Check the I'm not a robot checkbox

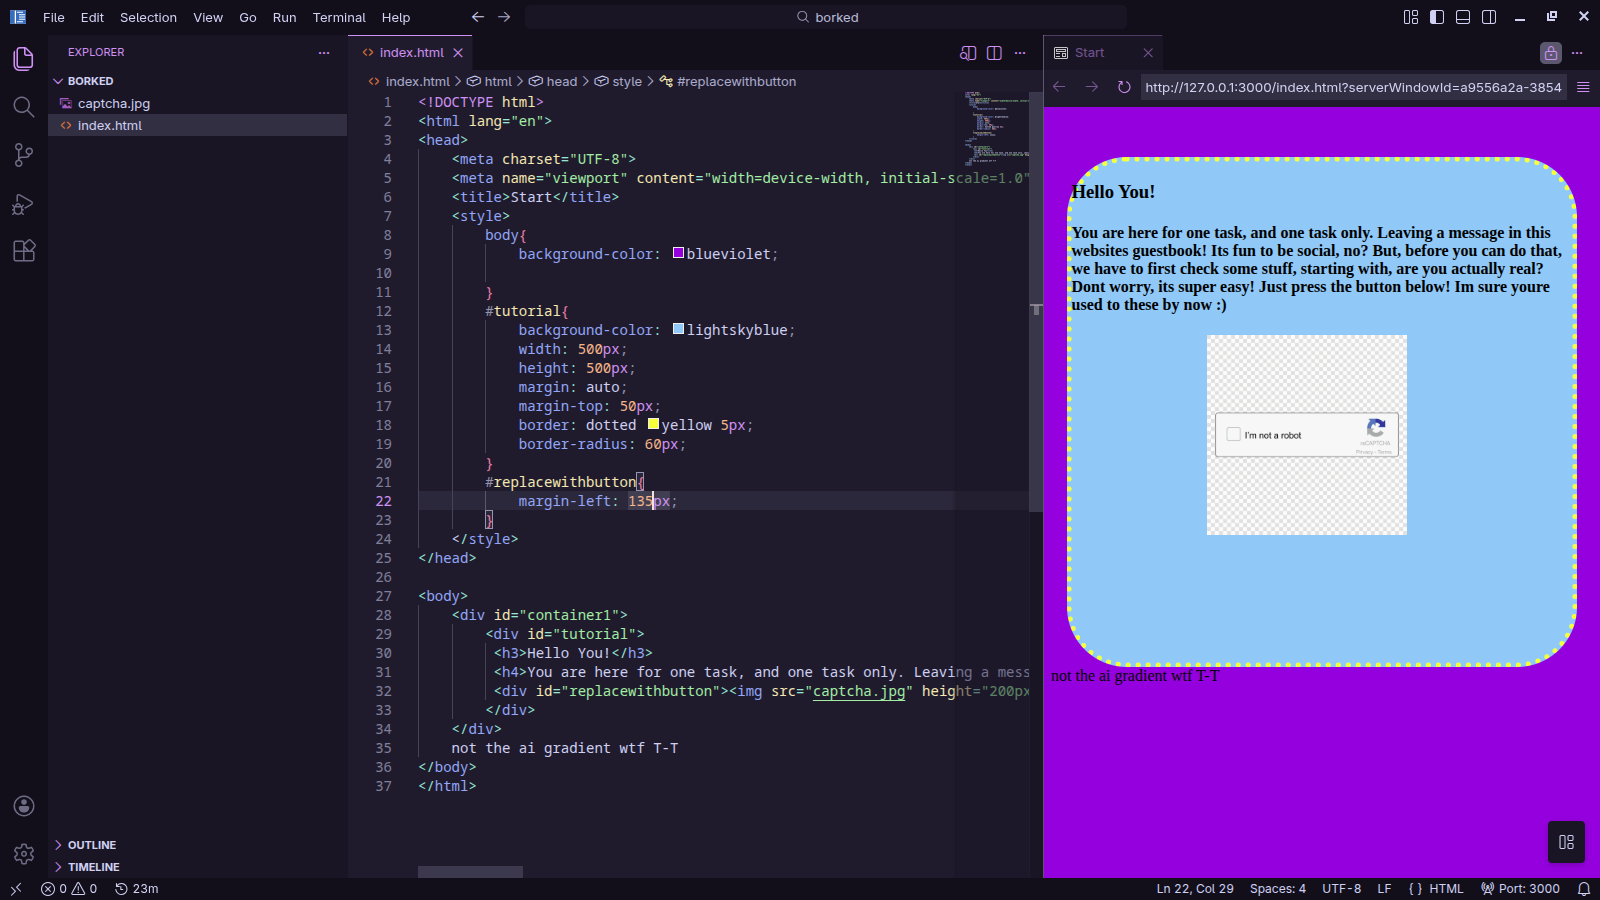point(1234,435)
